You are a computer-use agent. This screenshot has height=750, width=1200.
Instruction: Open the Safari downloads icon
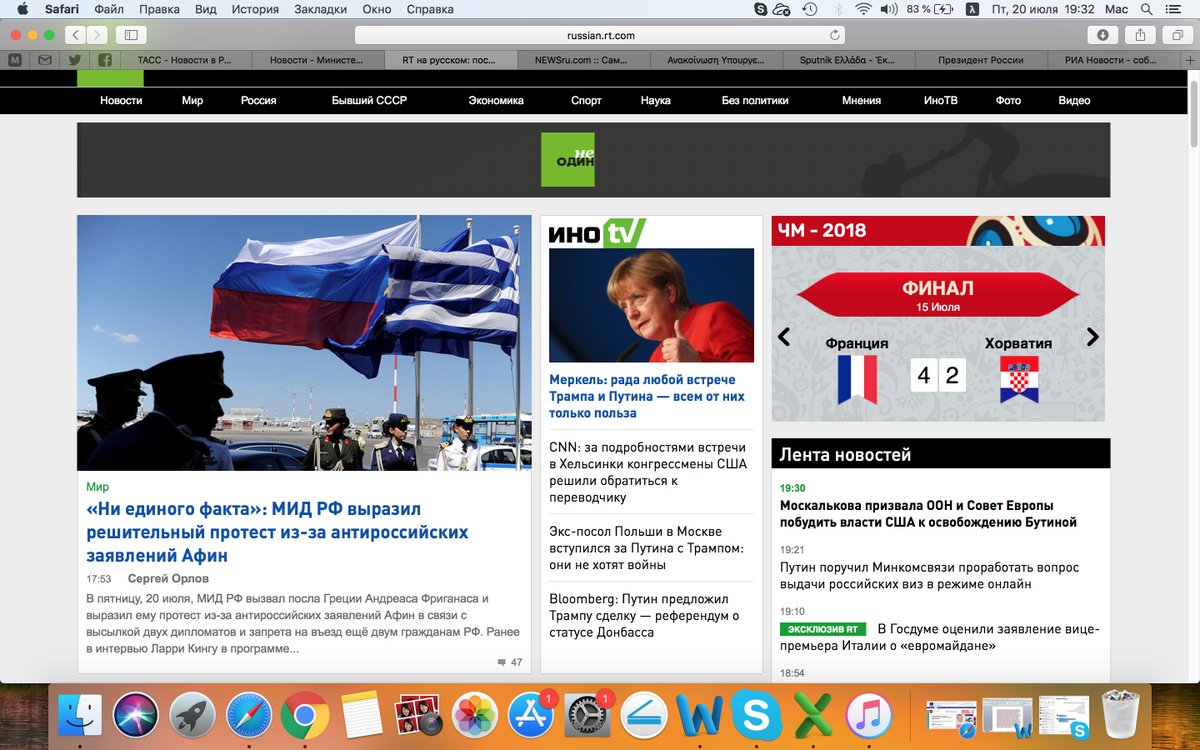[1102, 35]
